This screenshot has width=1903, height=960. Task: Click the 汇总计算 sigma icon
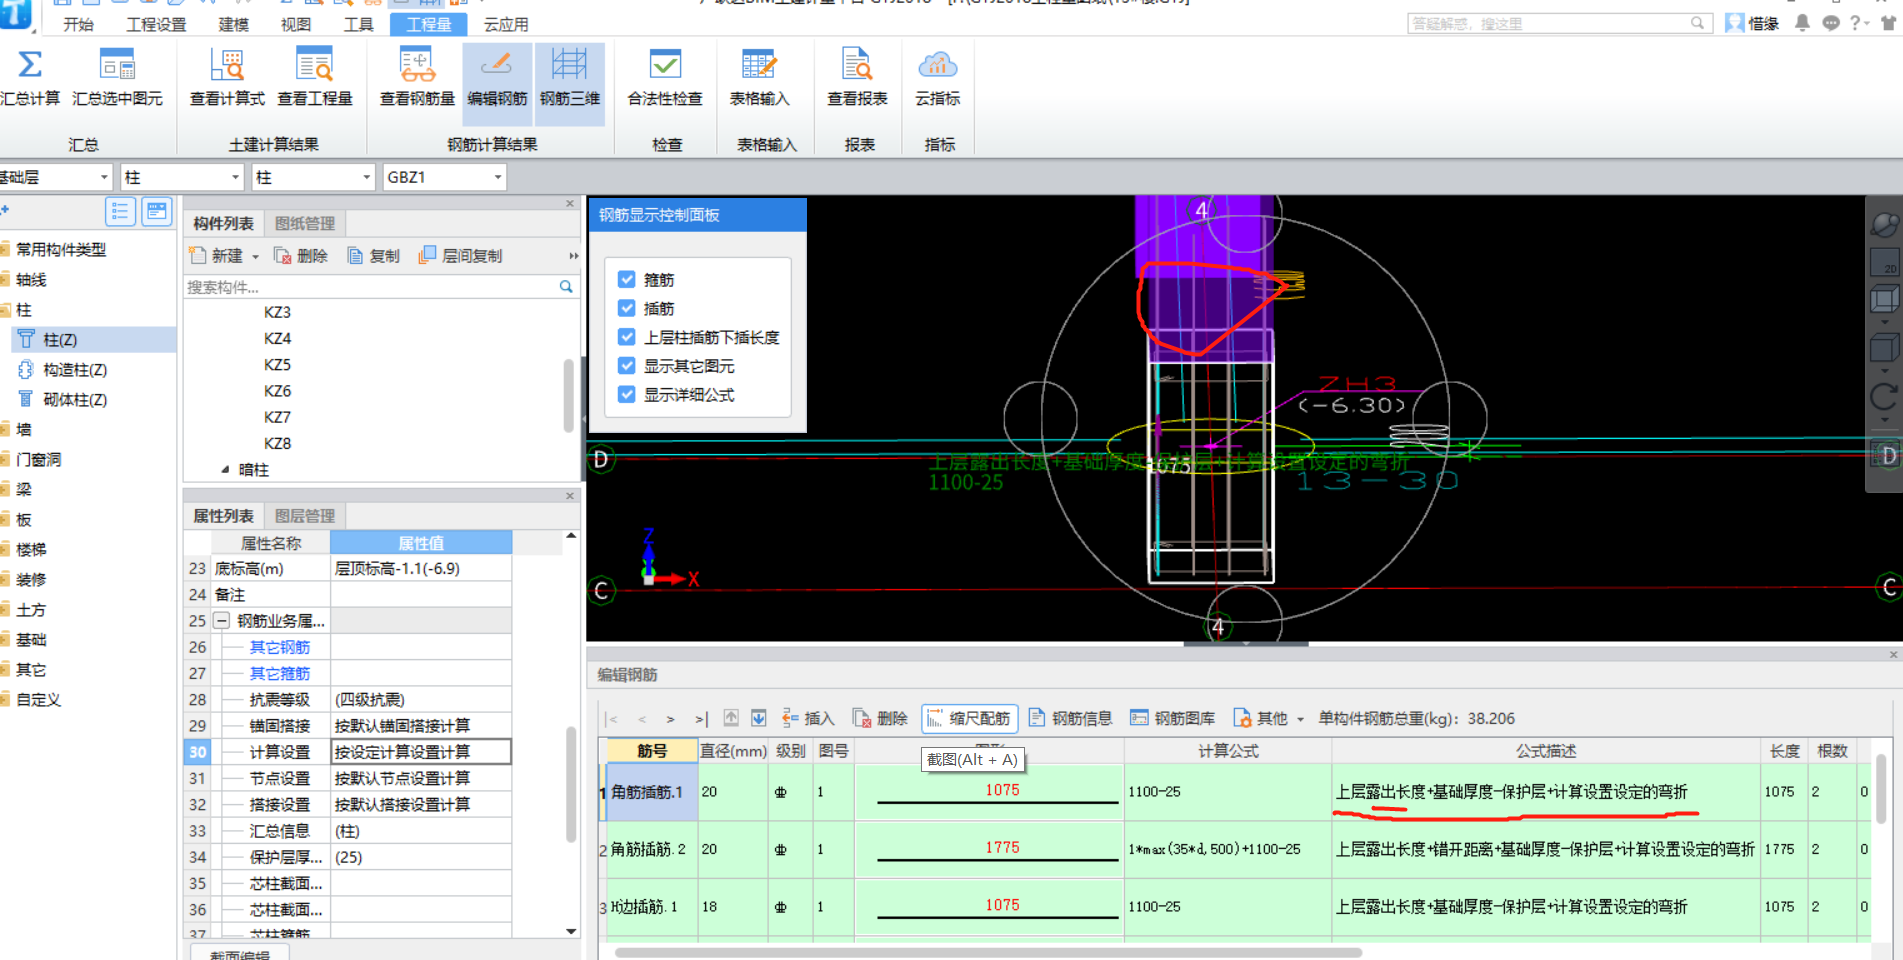tap(30, 65)
